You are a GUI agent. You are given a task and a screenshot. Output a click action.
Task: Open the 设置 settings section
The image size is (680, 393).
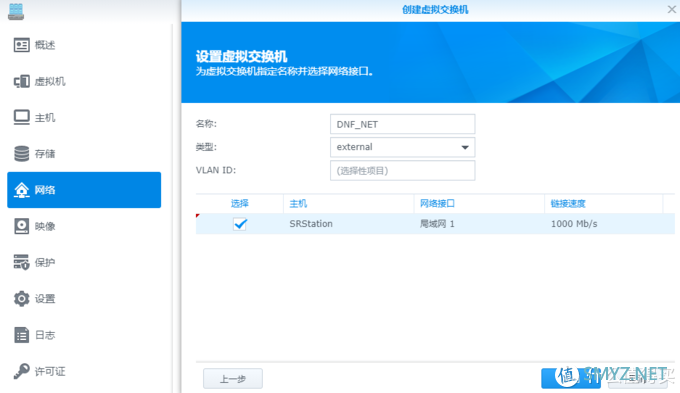tap(84, 298)
